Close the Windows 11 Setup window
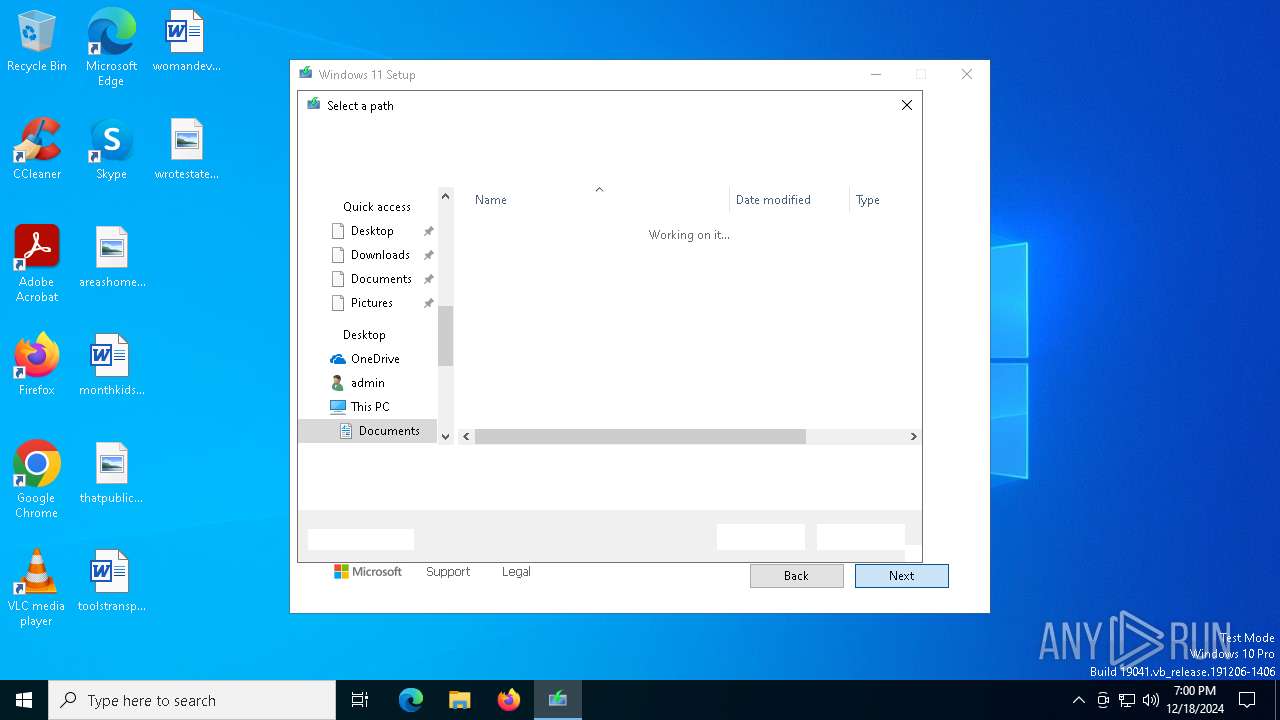The height and width of the screenshot is (720, 1280). pyautogui.click(x=967, y=74)
